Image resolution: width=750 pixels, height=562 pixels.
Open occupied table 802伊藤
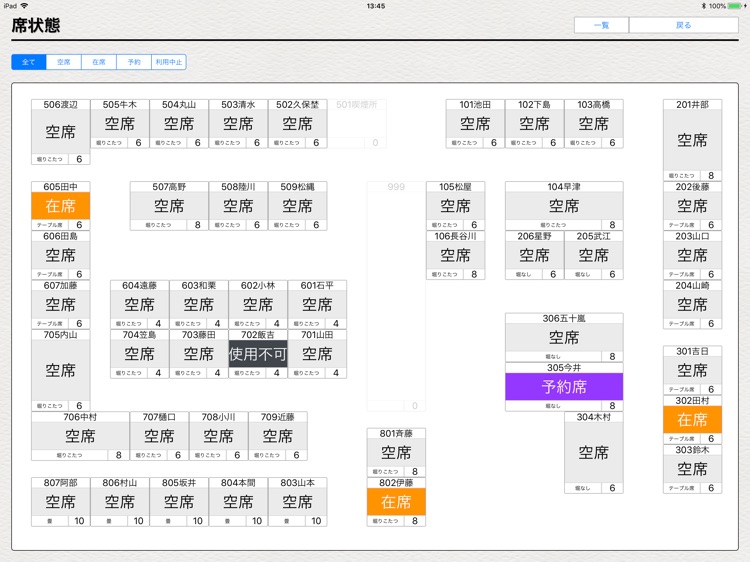[396, 502]
